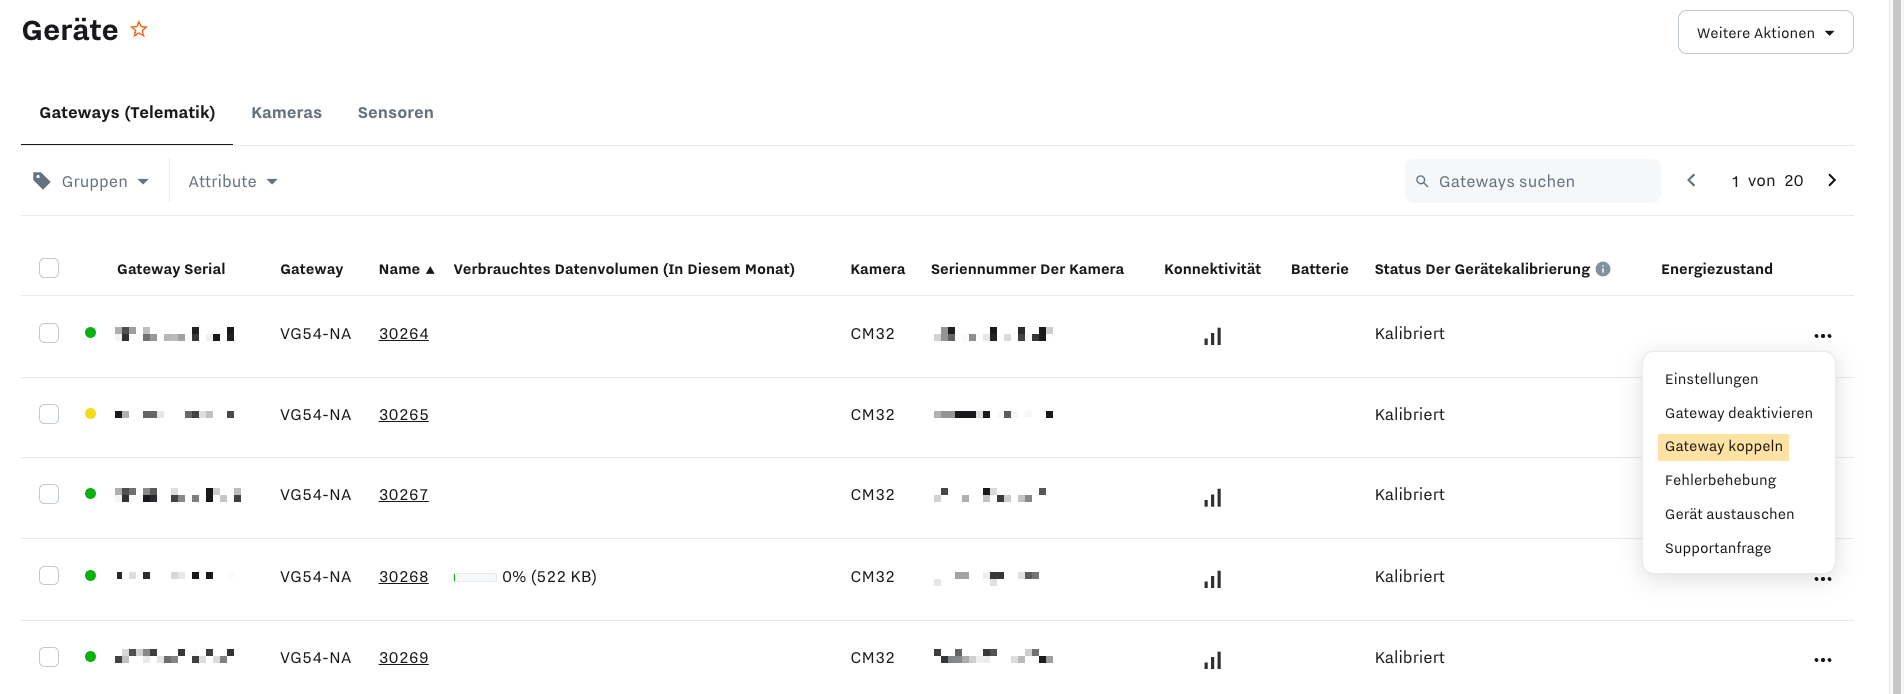Go to next page with right chevron

(x=1832, y=181)
